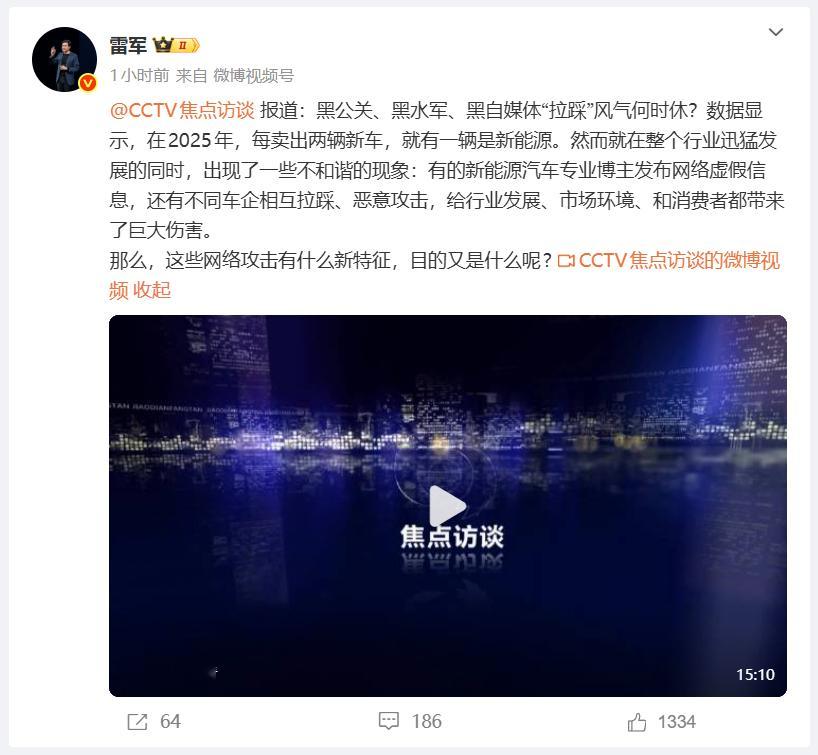Screen dimensions: 818x755
Task: Collapse the post text with 收起
Action: pyautogui.click(x=152, y=290)
